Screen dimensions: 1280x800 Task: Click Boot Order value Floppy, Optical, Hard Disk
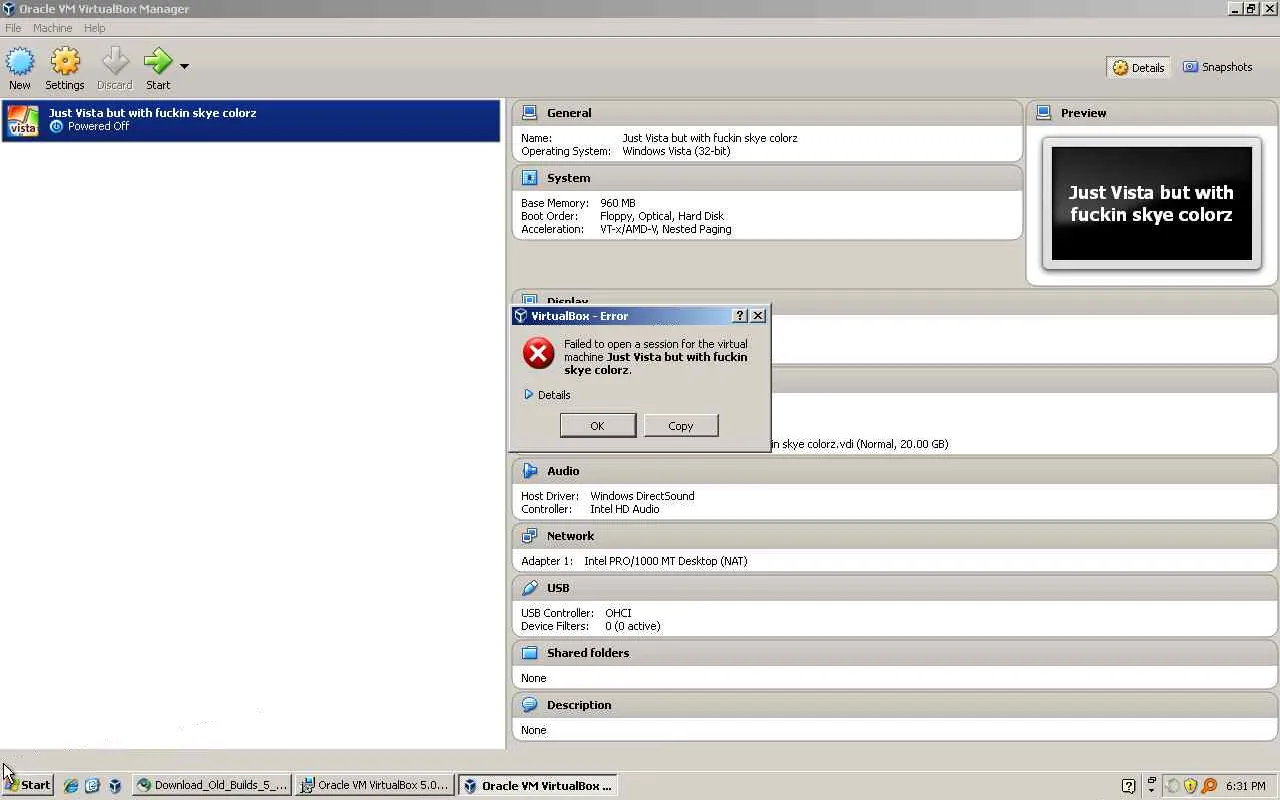662,216
